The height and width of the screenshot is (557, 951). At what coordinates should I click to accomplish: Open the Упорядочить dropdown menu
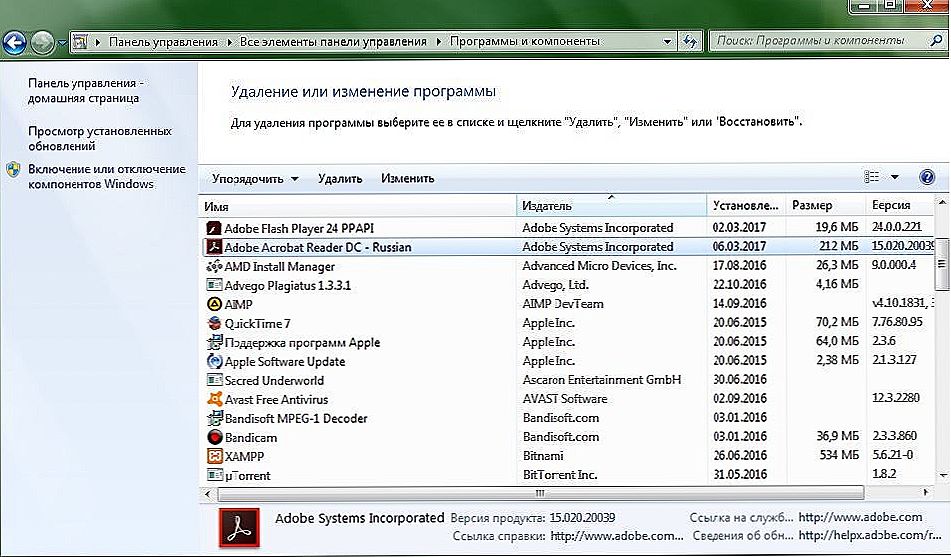(x=255, y=179)
